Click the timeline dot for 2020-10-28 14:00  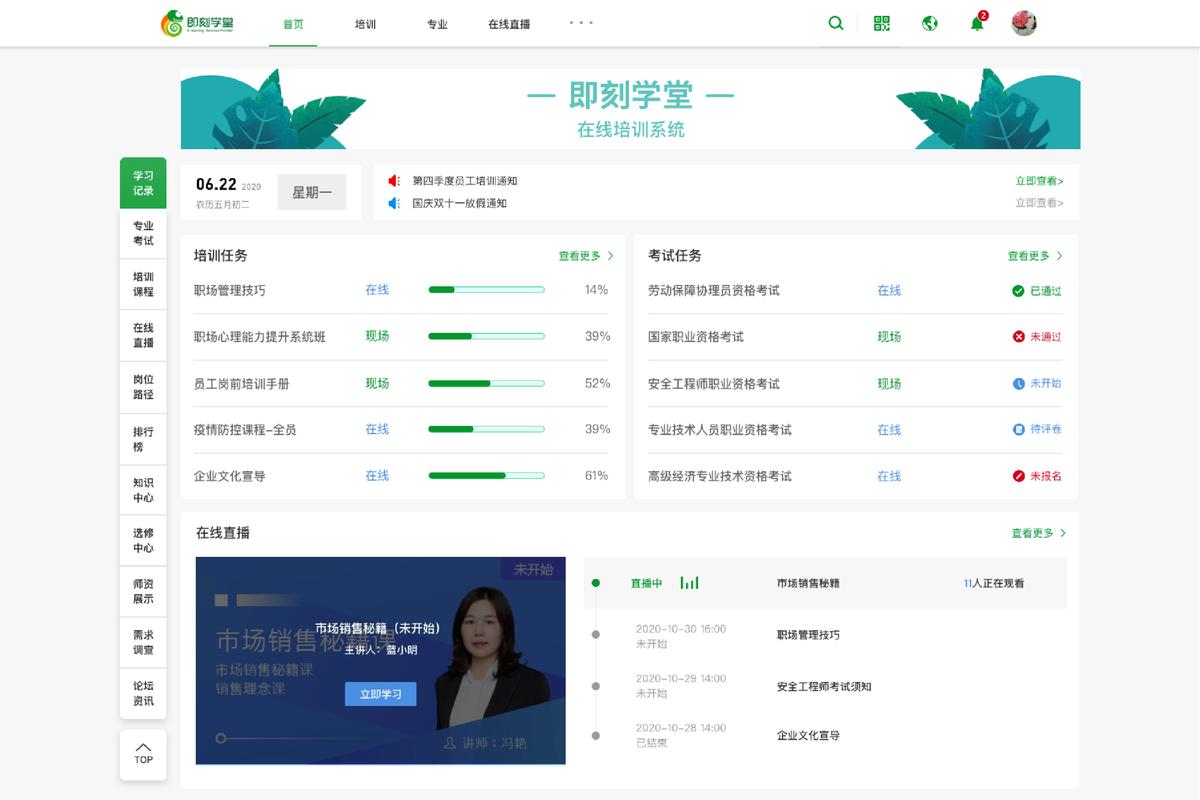coord(596,736)
